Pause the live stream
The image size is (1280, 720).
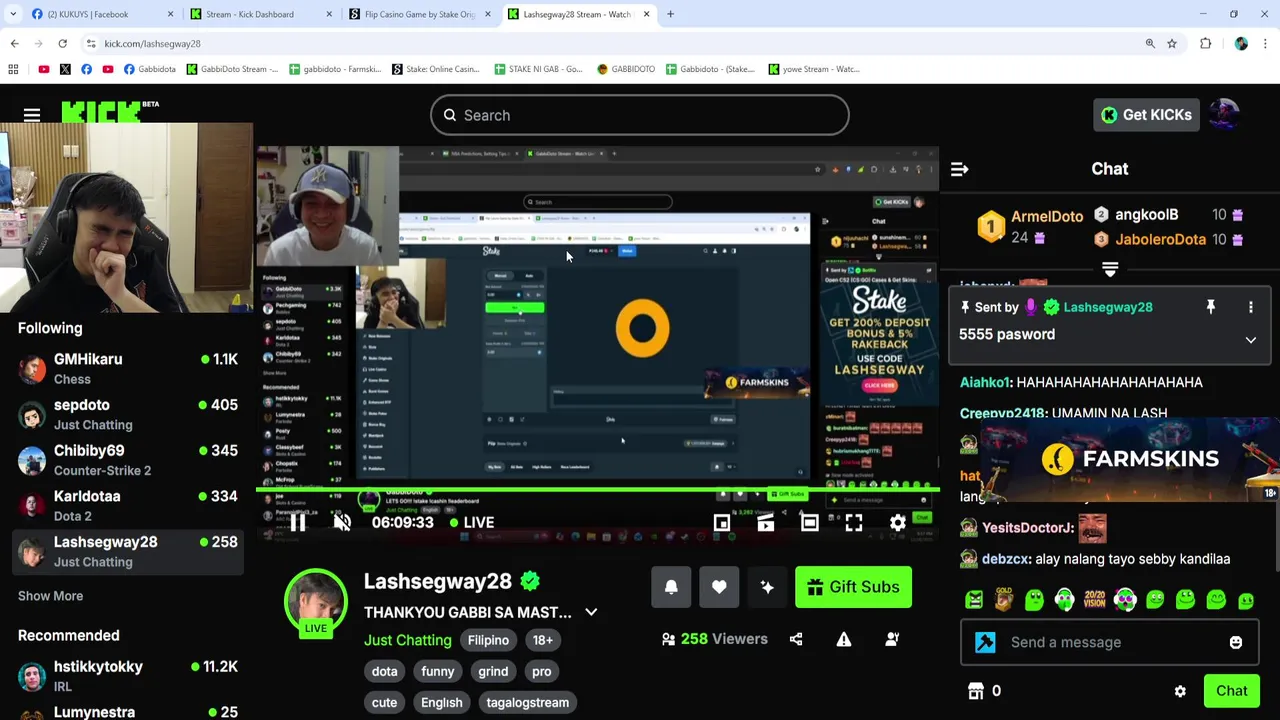[x=298, y=522]
